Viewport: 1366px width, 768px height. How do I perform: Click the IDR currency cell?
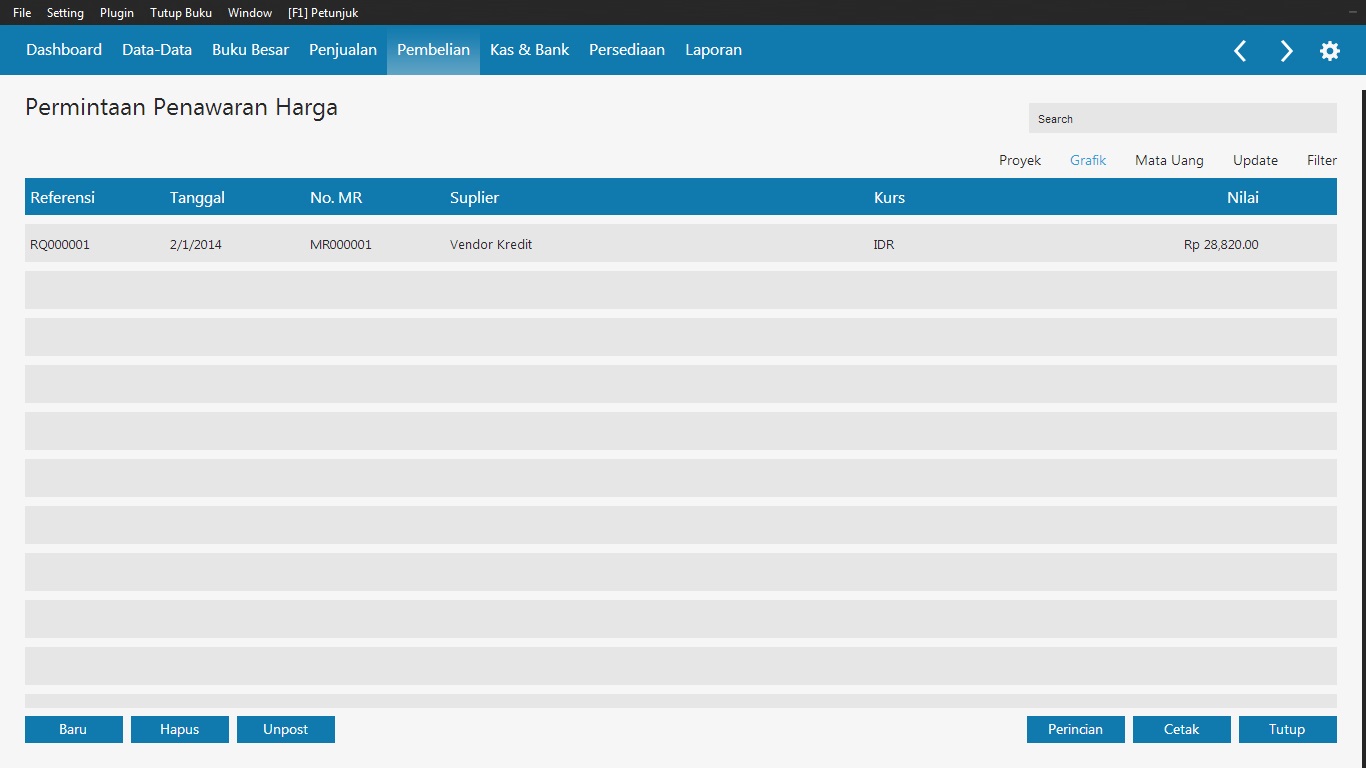tap(884, 244)
